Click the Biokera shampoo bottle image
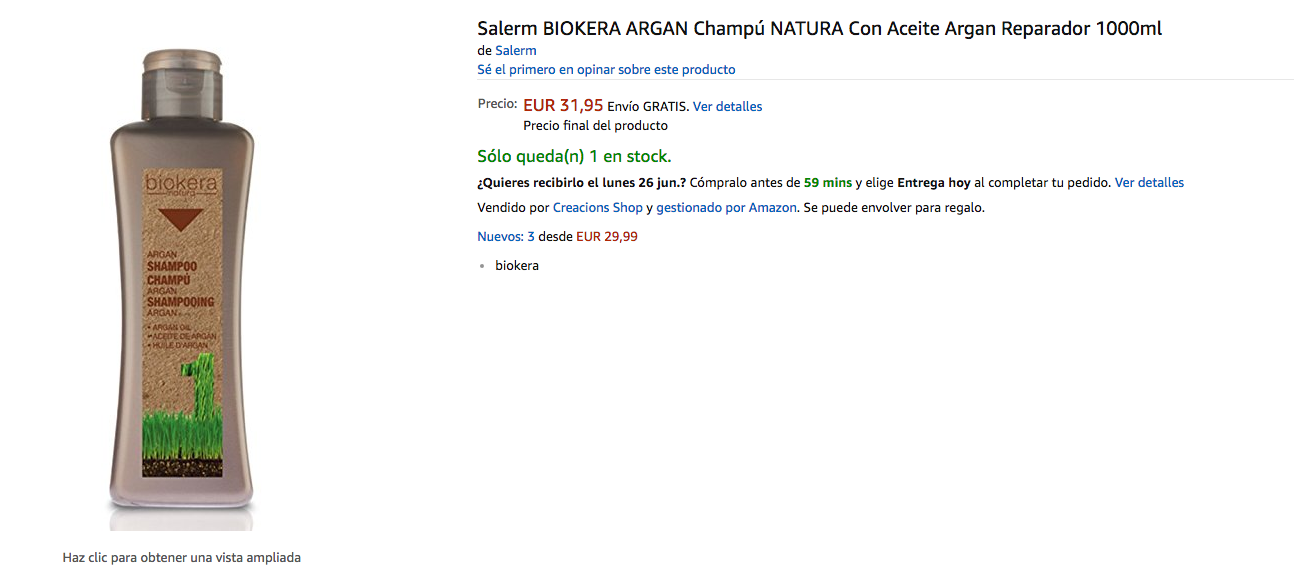This screenshot has height=580, width=1294. (x=181, y=290)
